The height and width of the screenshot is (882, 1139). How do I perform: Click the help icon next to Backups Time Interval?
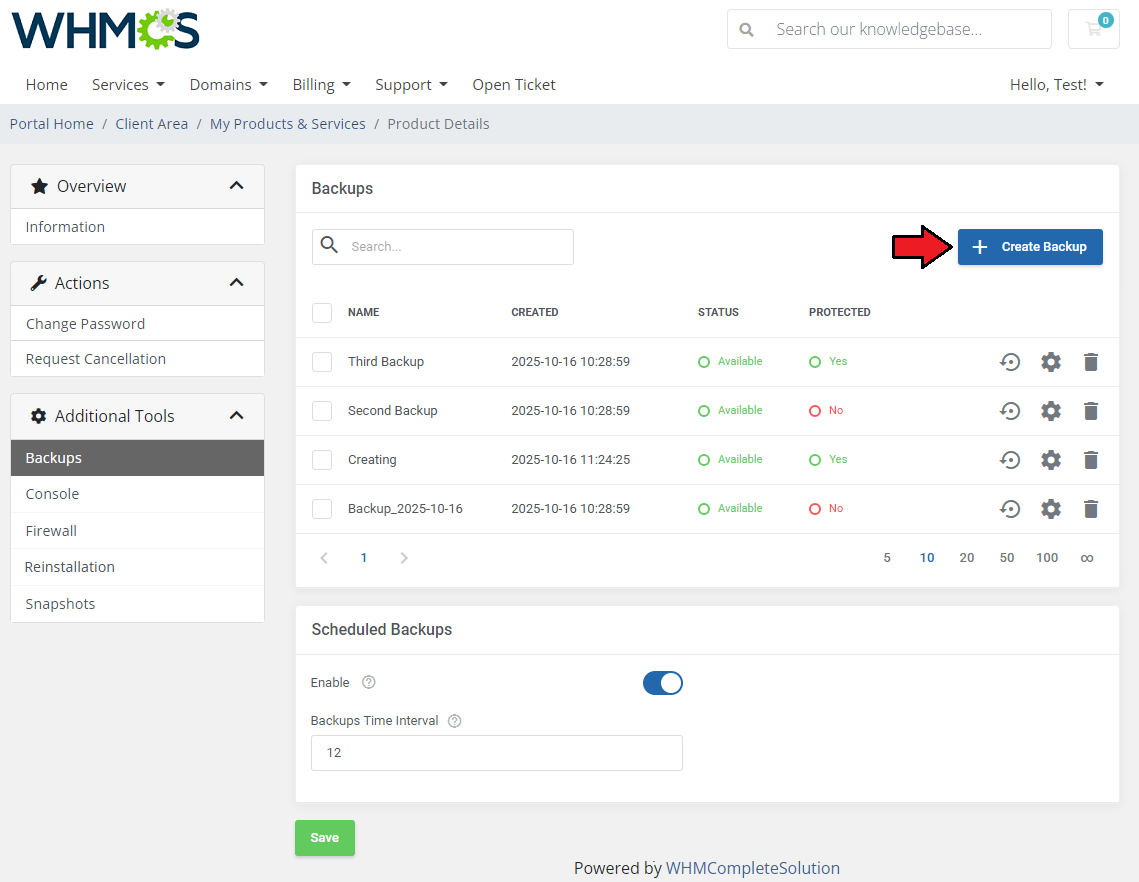click(x=454, y=720)
